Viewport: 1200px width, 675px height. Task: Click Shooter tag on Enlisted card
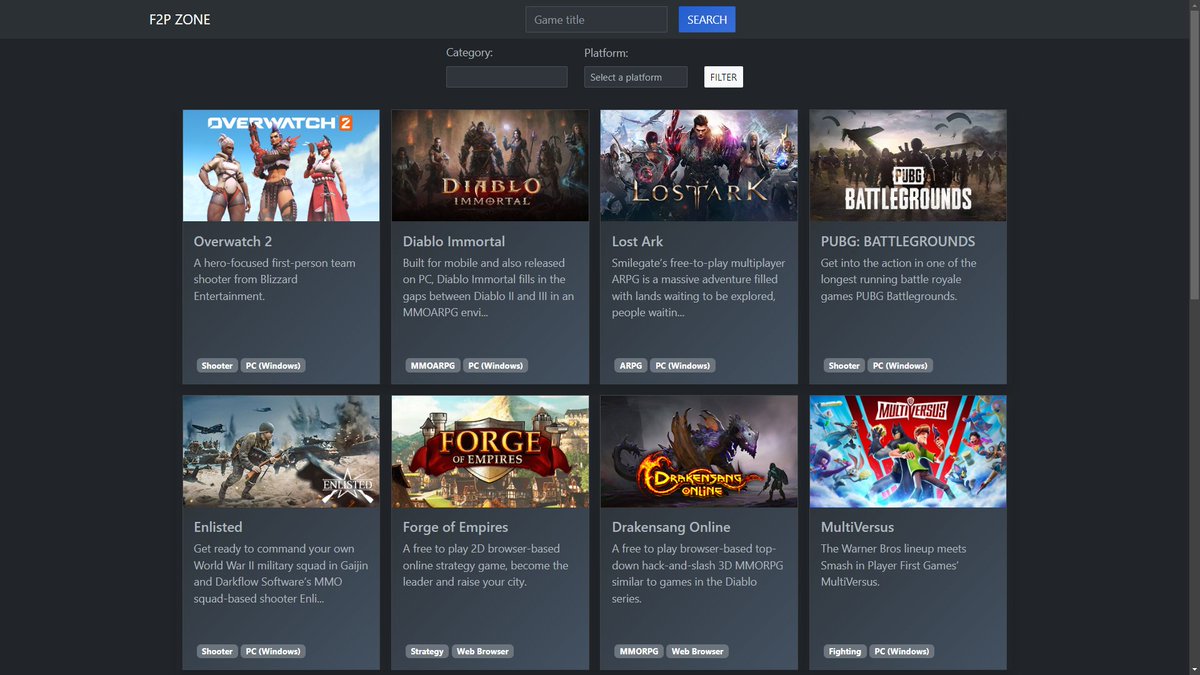point(217,651)
